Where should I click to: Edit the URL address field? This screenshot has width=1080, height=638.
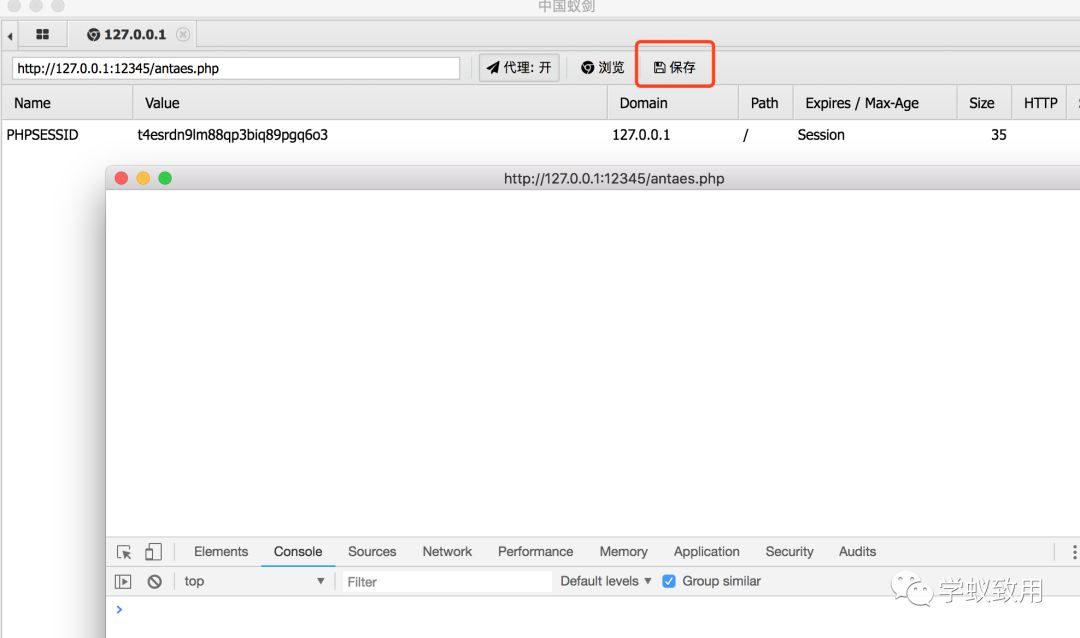pos(236,68)
